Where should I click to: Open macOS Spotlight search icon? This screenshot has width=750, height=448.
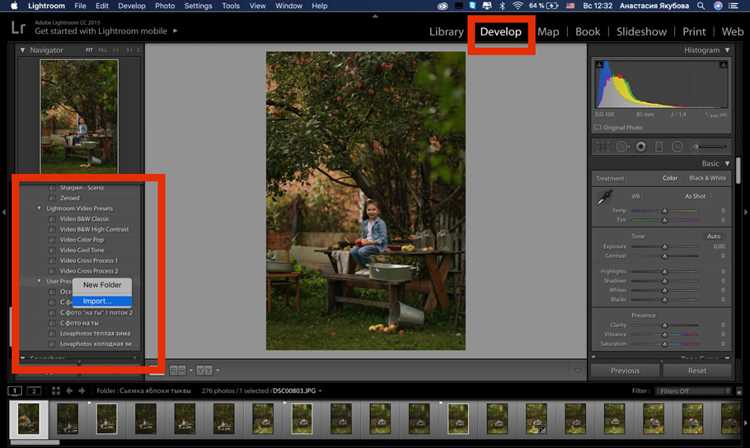point(701,6)
